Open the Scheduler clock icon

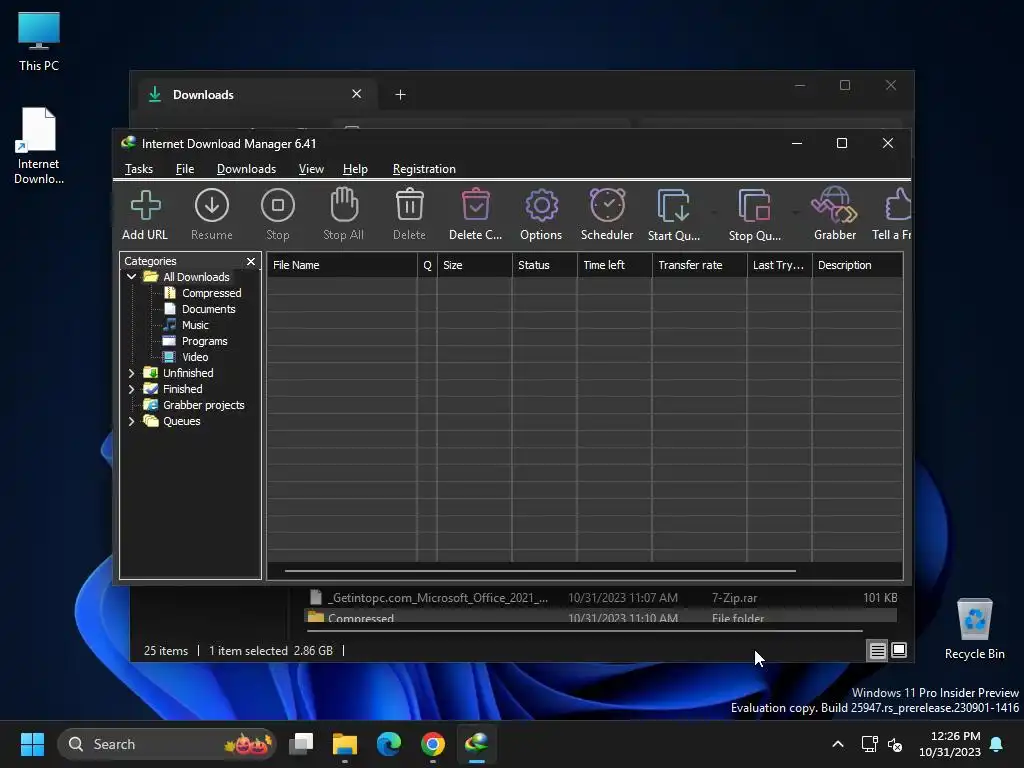tap(607, 206)
